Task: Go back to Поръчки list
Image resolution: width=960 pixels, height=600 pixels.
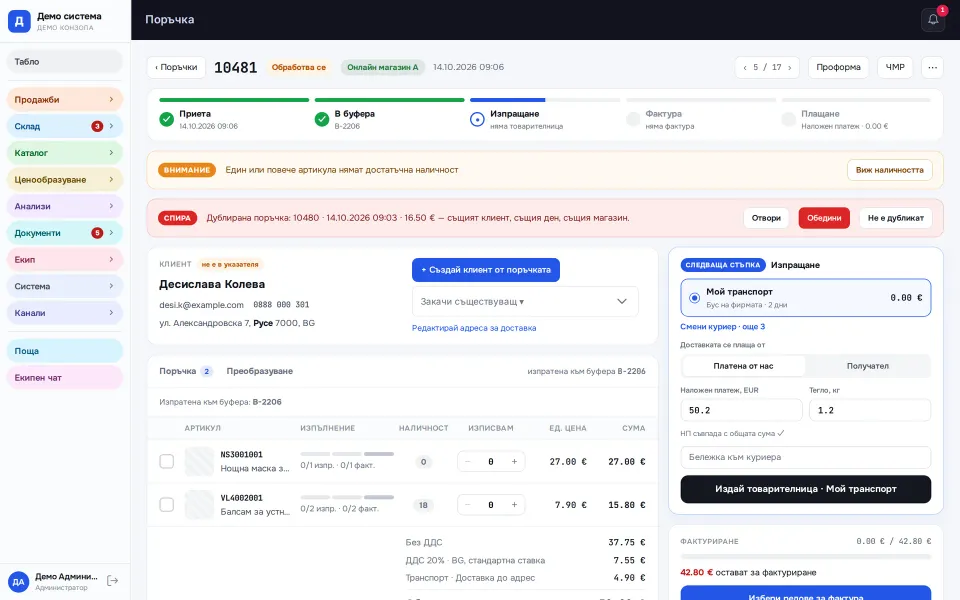Action: pyautogui.click(x=176, y=67)
